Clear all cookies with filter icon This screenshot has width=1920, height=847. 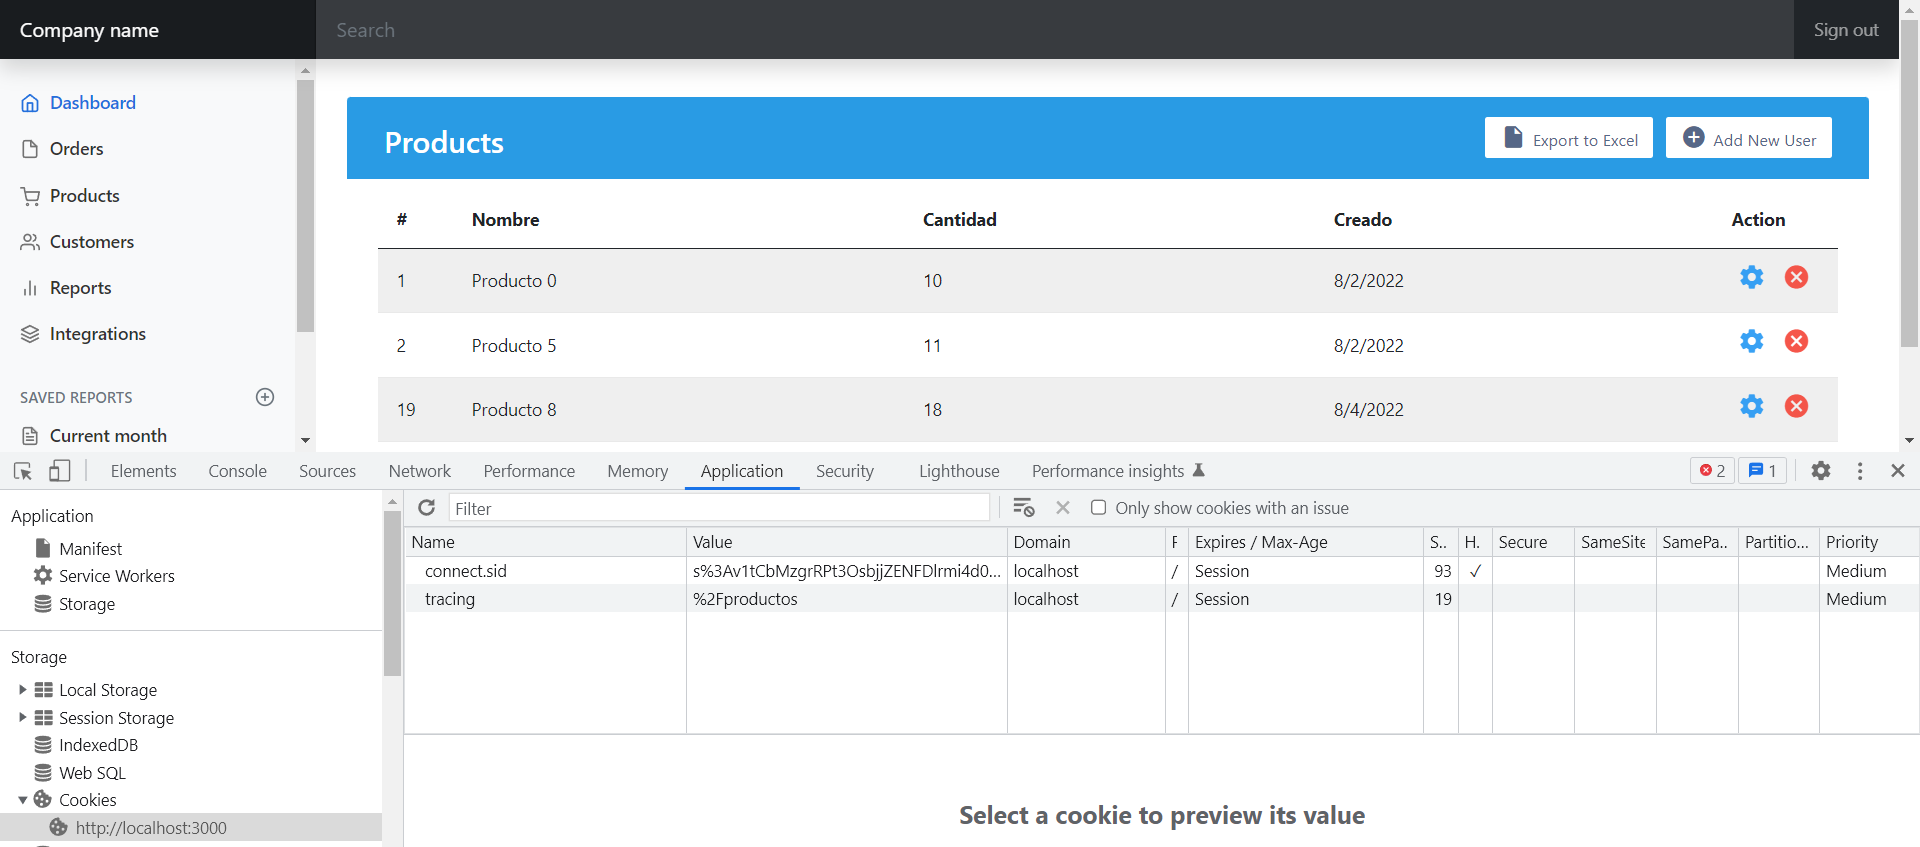tap(1023, 508)
